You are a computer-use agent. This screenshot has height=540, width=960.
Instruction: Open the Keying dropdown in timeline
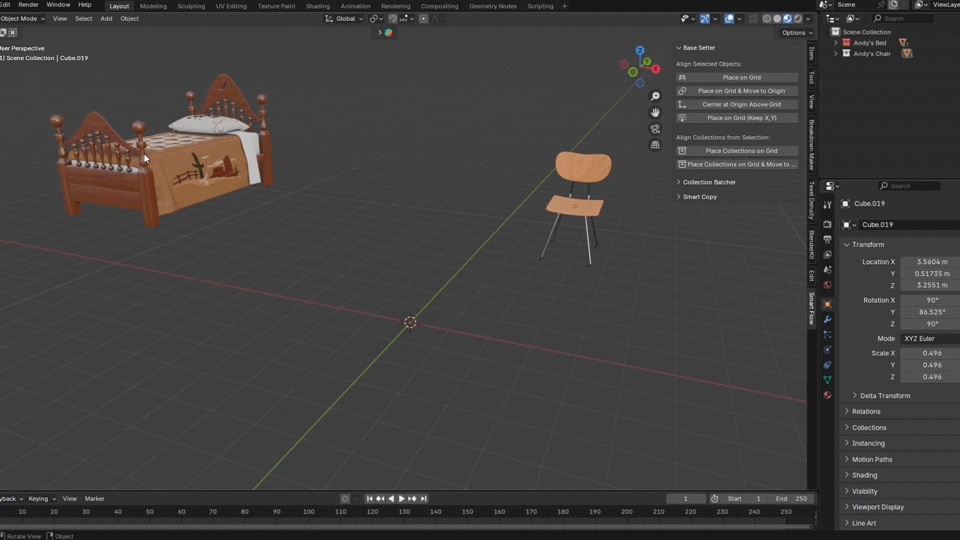42,499
